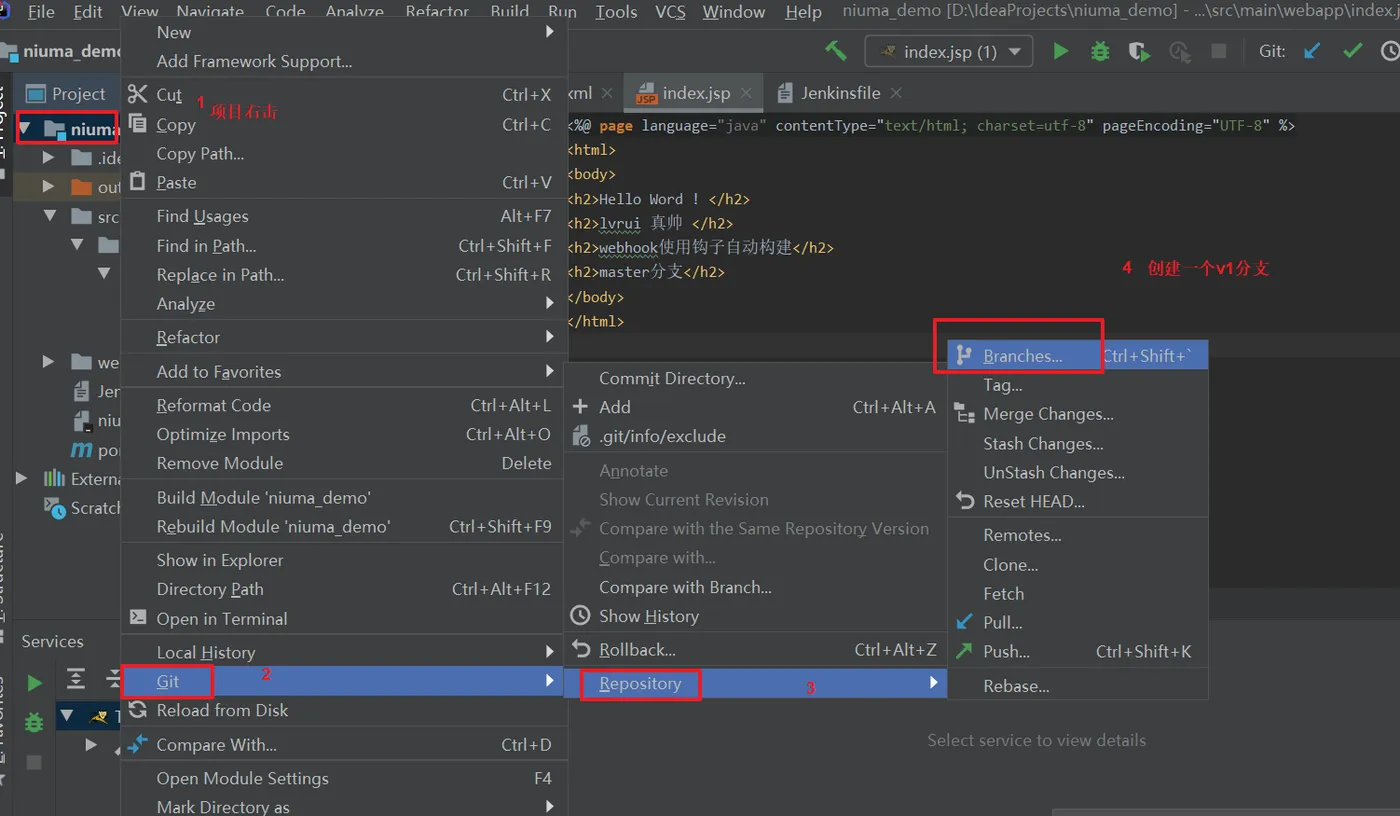
Task: Click the green Git commit checkmark
Action: [x=1353, y=51]
